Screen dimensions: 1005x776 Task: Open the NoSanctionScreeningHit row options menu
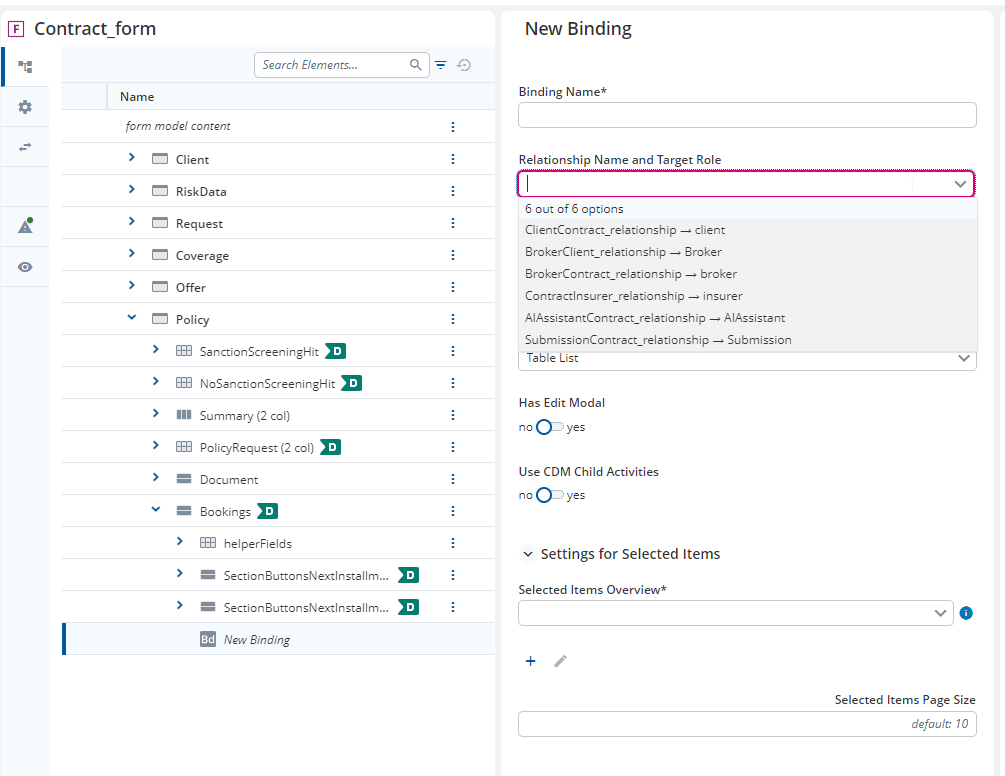(x=453, y=383)
